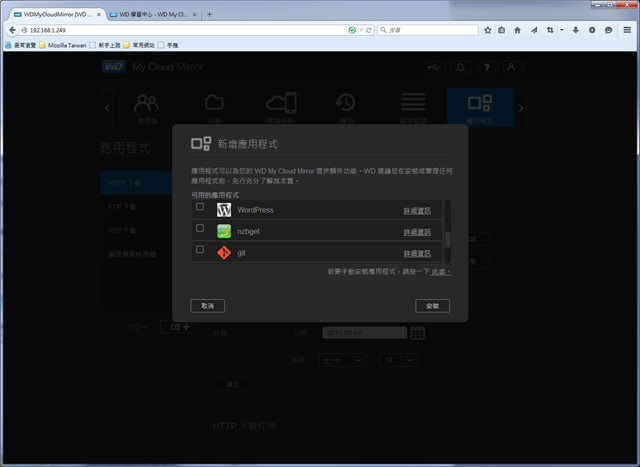Open details link for WordPress
Viewport: 640px width, 467px height.
(x=417, y=211)
